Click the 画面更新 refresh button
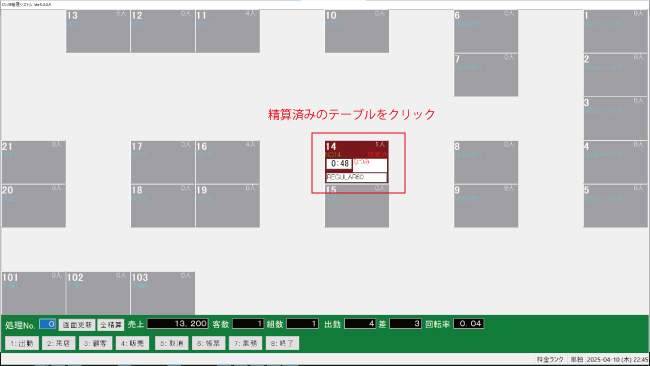 [x=77, y=325]
